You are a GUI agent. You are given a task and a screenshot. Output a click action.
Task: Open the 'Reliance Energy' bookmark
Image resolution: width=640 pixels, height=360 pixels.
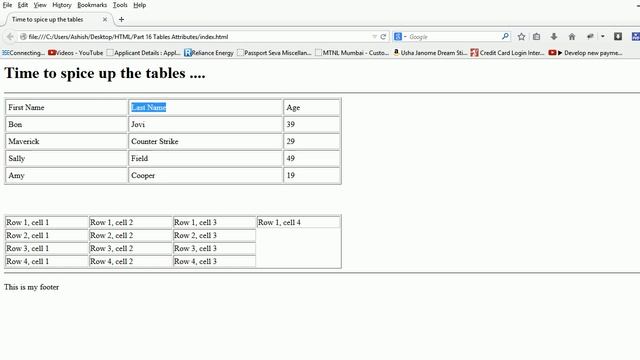coord(209,53)
